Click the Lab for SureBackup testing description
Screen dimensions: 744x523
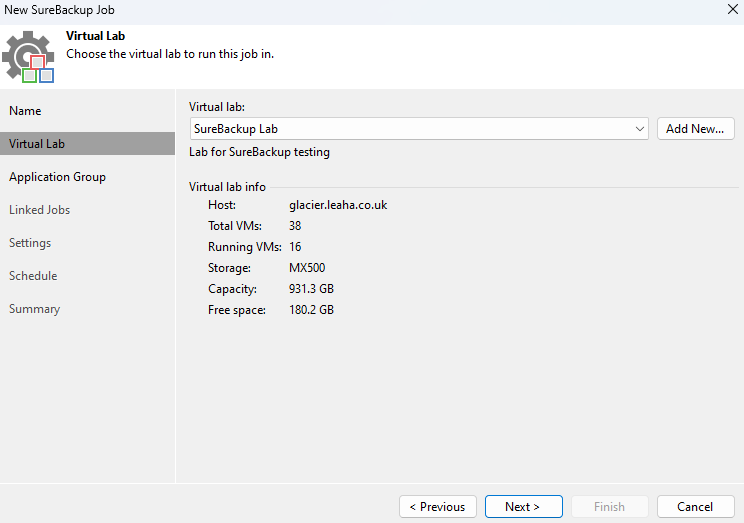259,152
